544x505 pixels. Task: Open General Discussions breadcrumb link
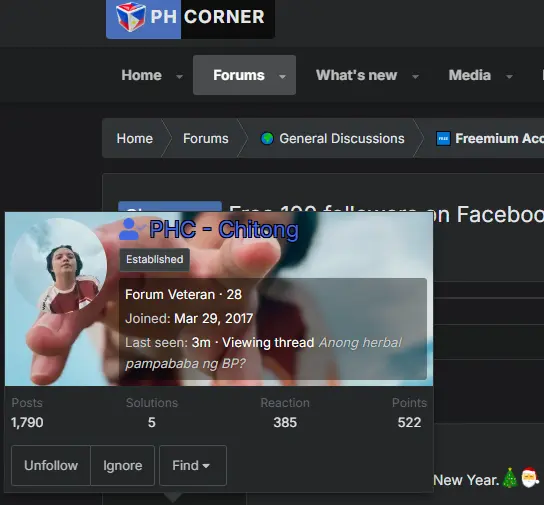point(342,138)
